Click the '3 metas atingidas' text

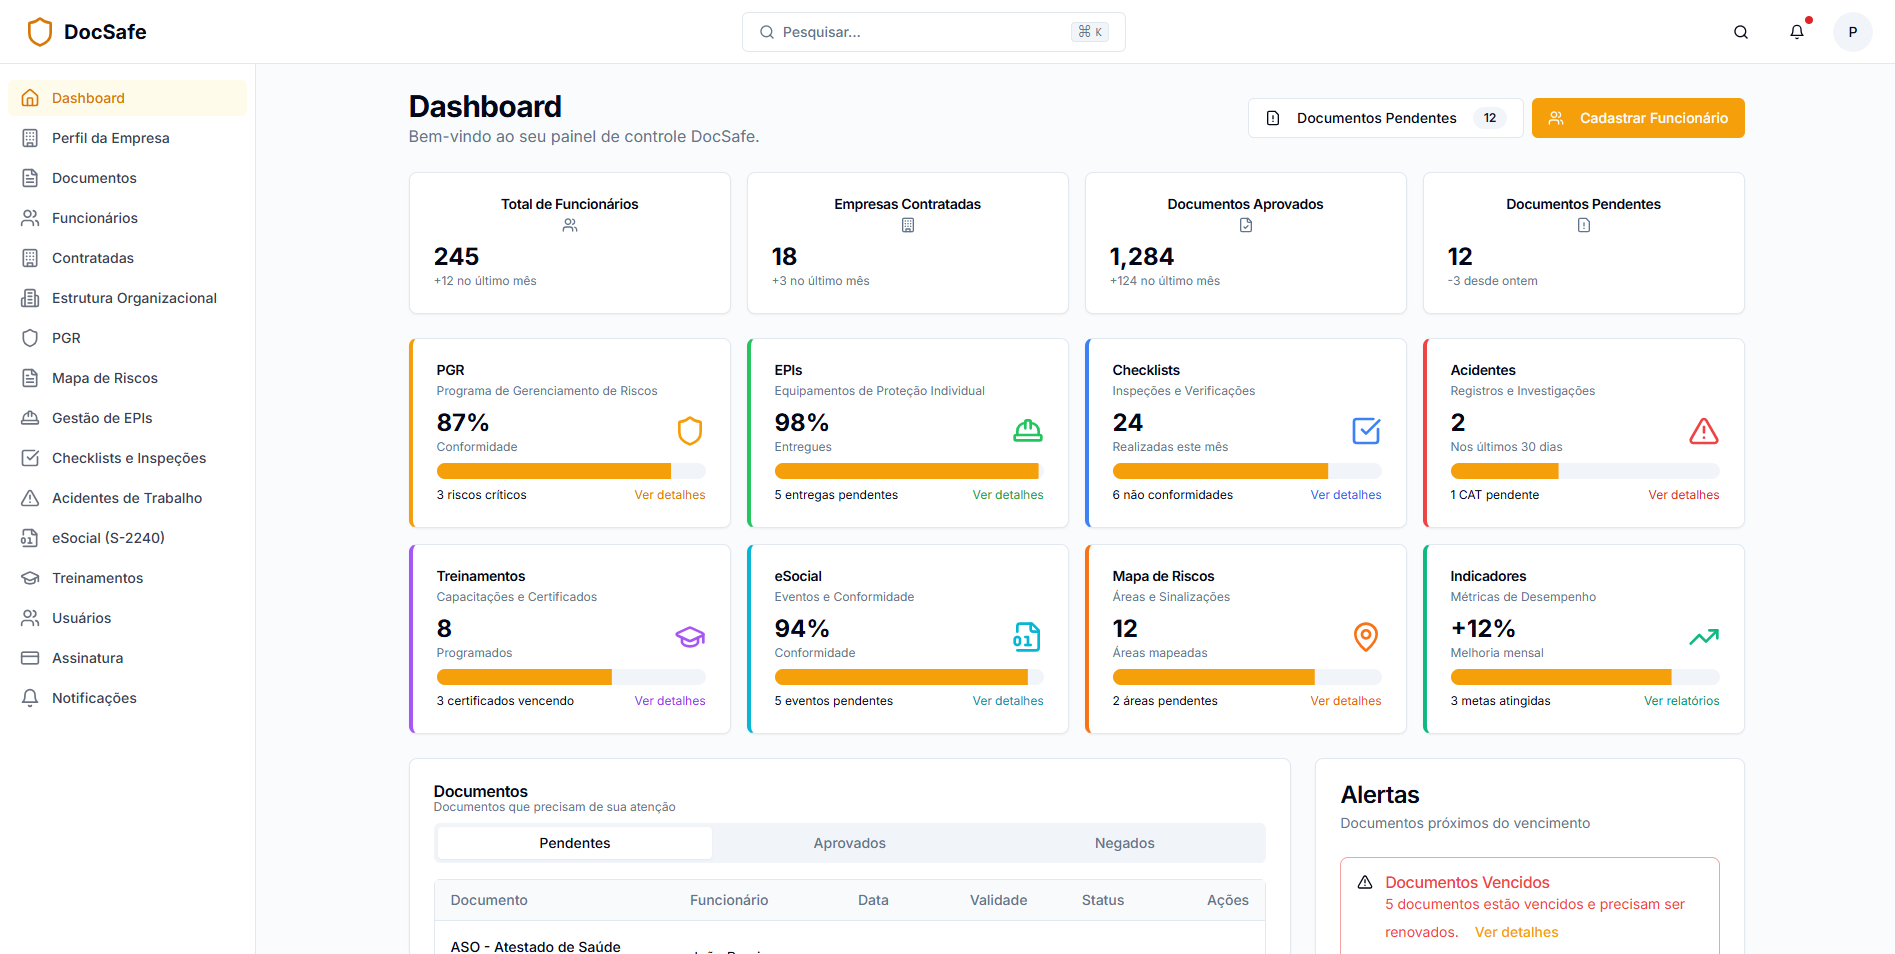coord(1501,701)
